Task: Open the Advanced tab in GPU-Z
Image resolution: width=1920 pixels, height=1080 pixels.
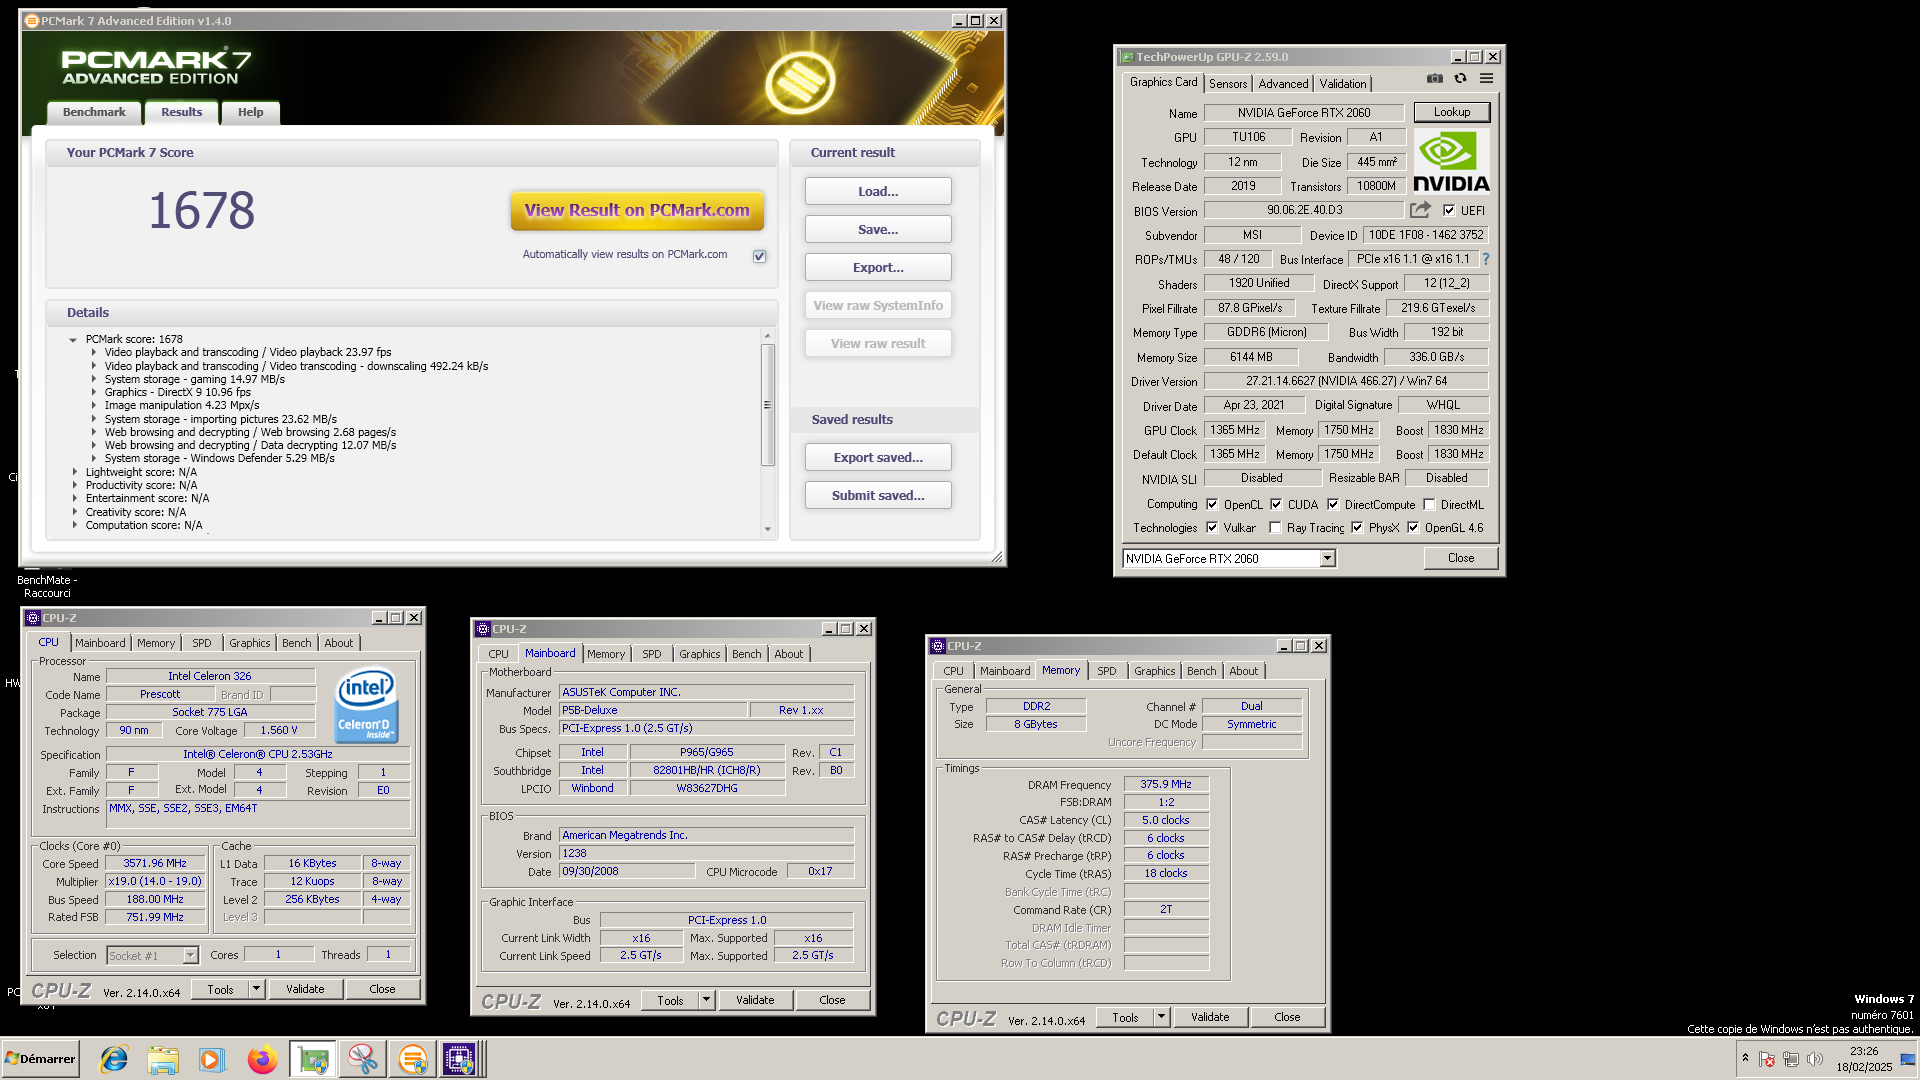Action: click(x=1283, y=84)
